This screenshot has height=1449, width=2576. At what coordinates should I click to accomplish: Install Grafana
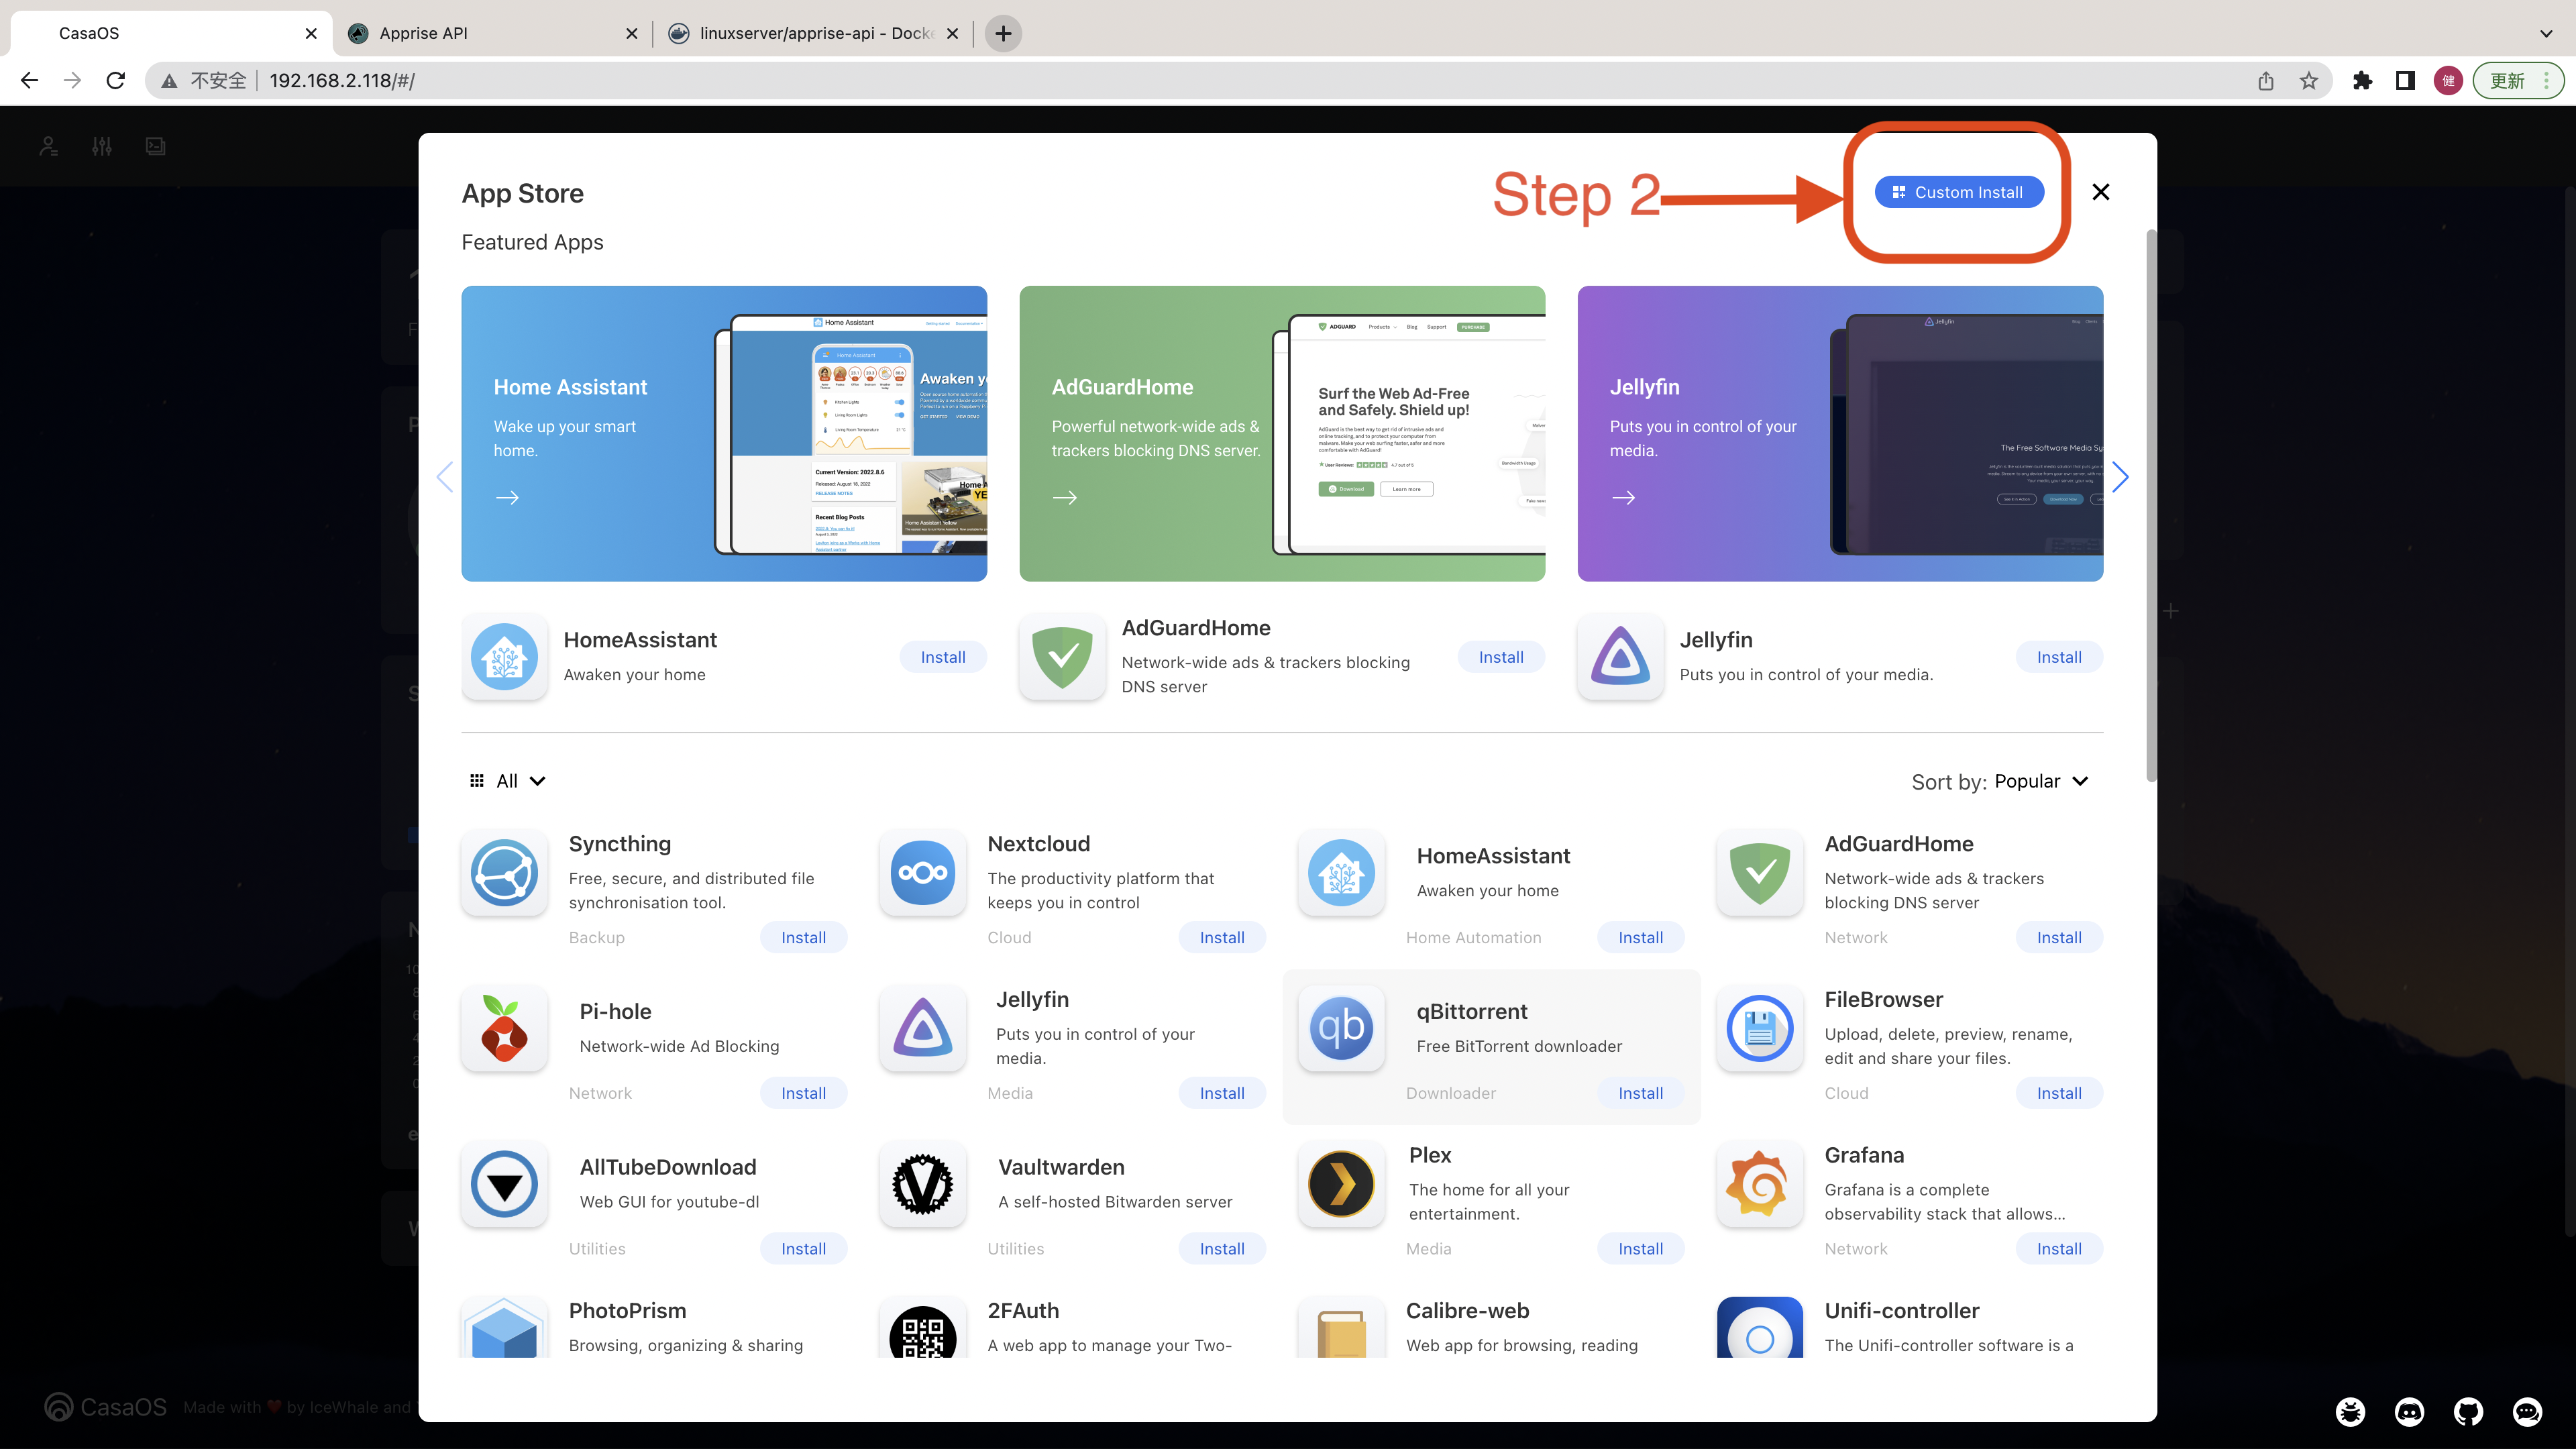click(2059, 1248)
